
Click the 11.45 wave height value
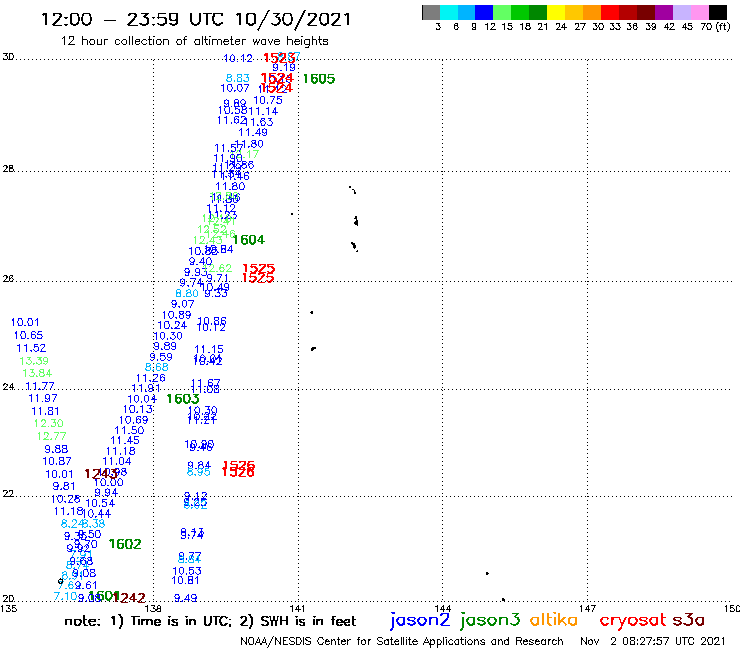point(125,441)
